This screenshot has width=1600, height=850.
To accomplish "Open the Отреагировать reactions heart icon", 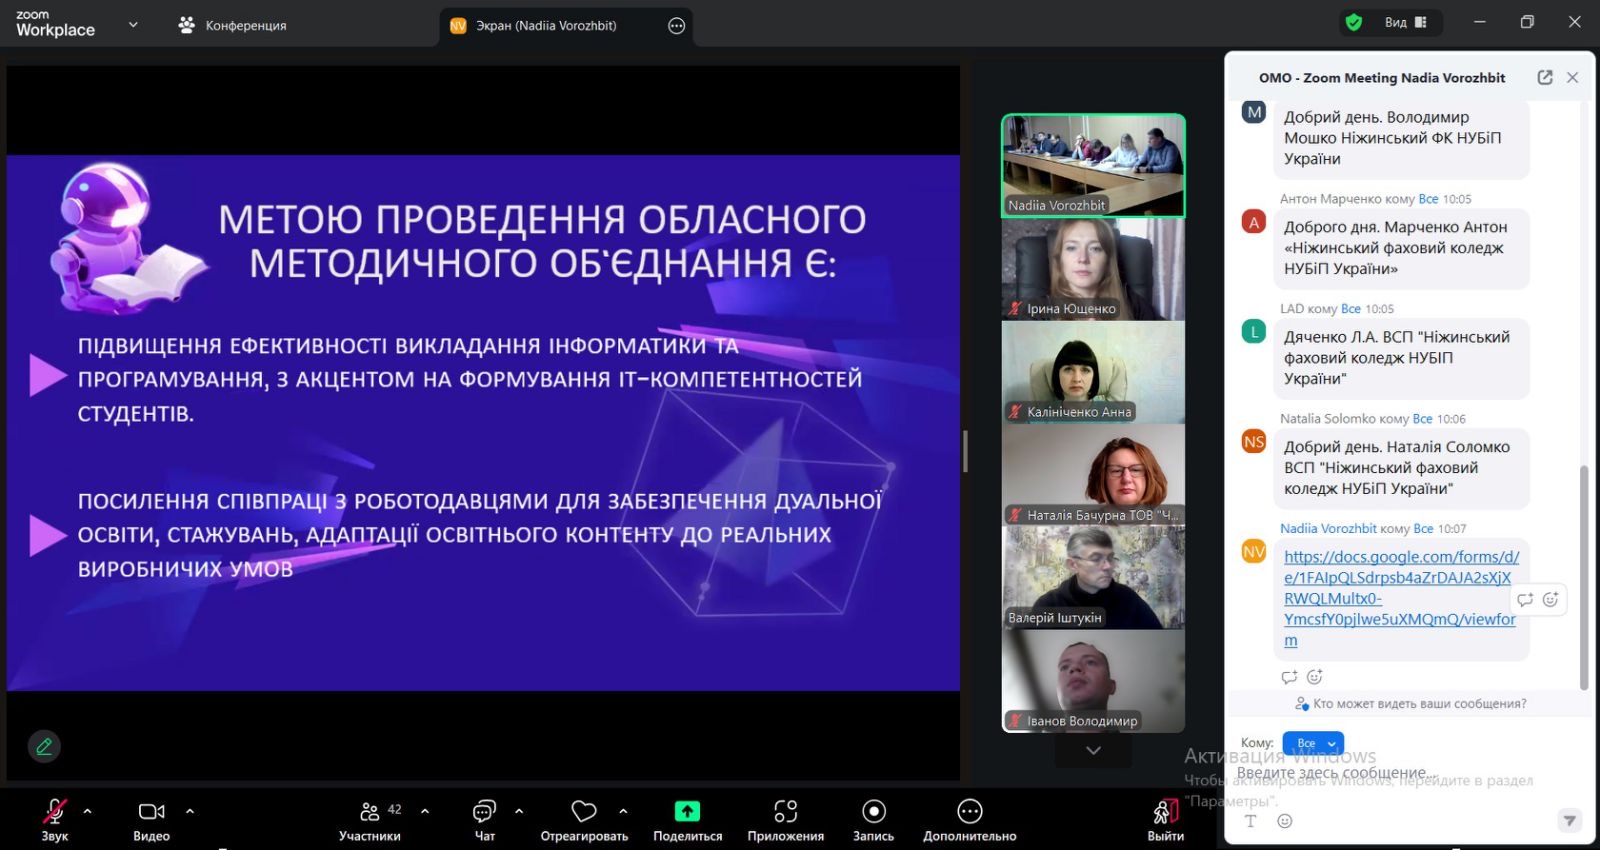I will (584, 811).
